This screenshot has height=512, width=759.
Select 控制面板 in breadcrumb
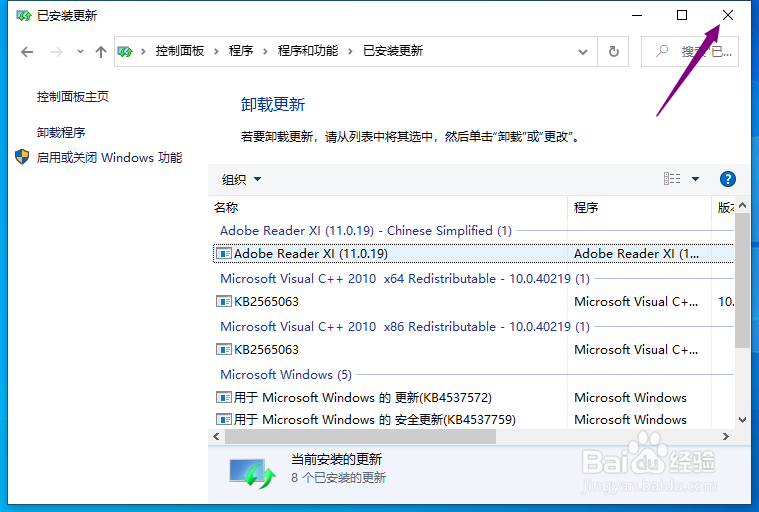pos(180,51)
